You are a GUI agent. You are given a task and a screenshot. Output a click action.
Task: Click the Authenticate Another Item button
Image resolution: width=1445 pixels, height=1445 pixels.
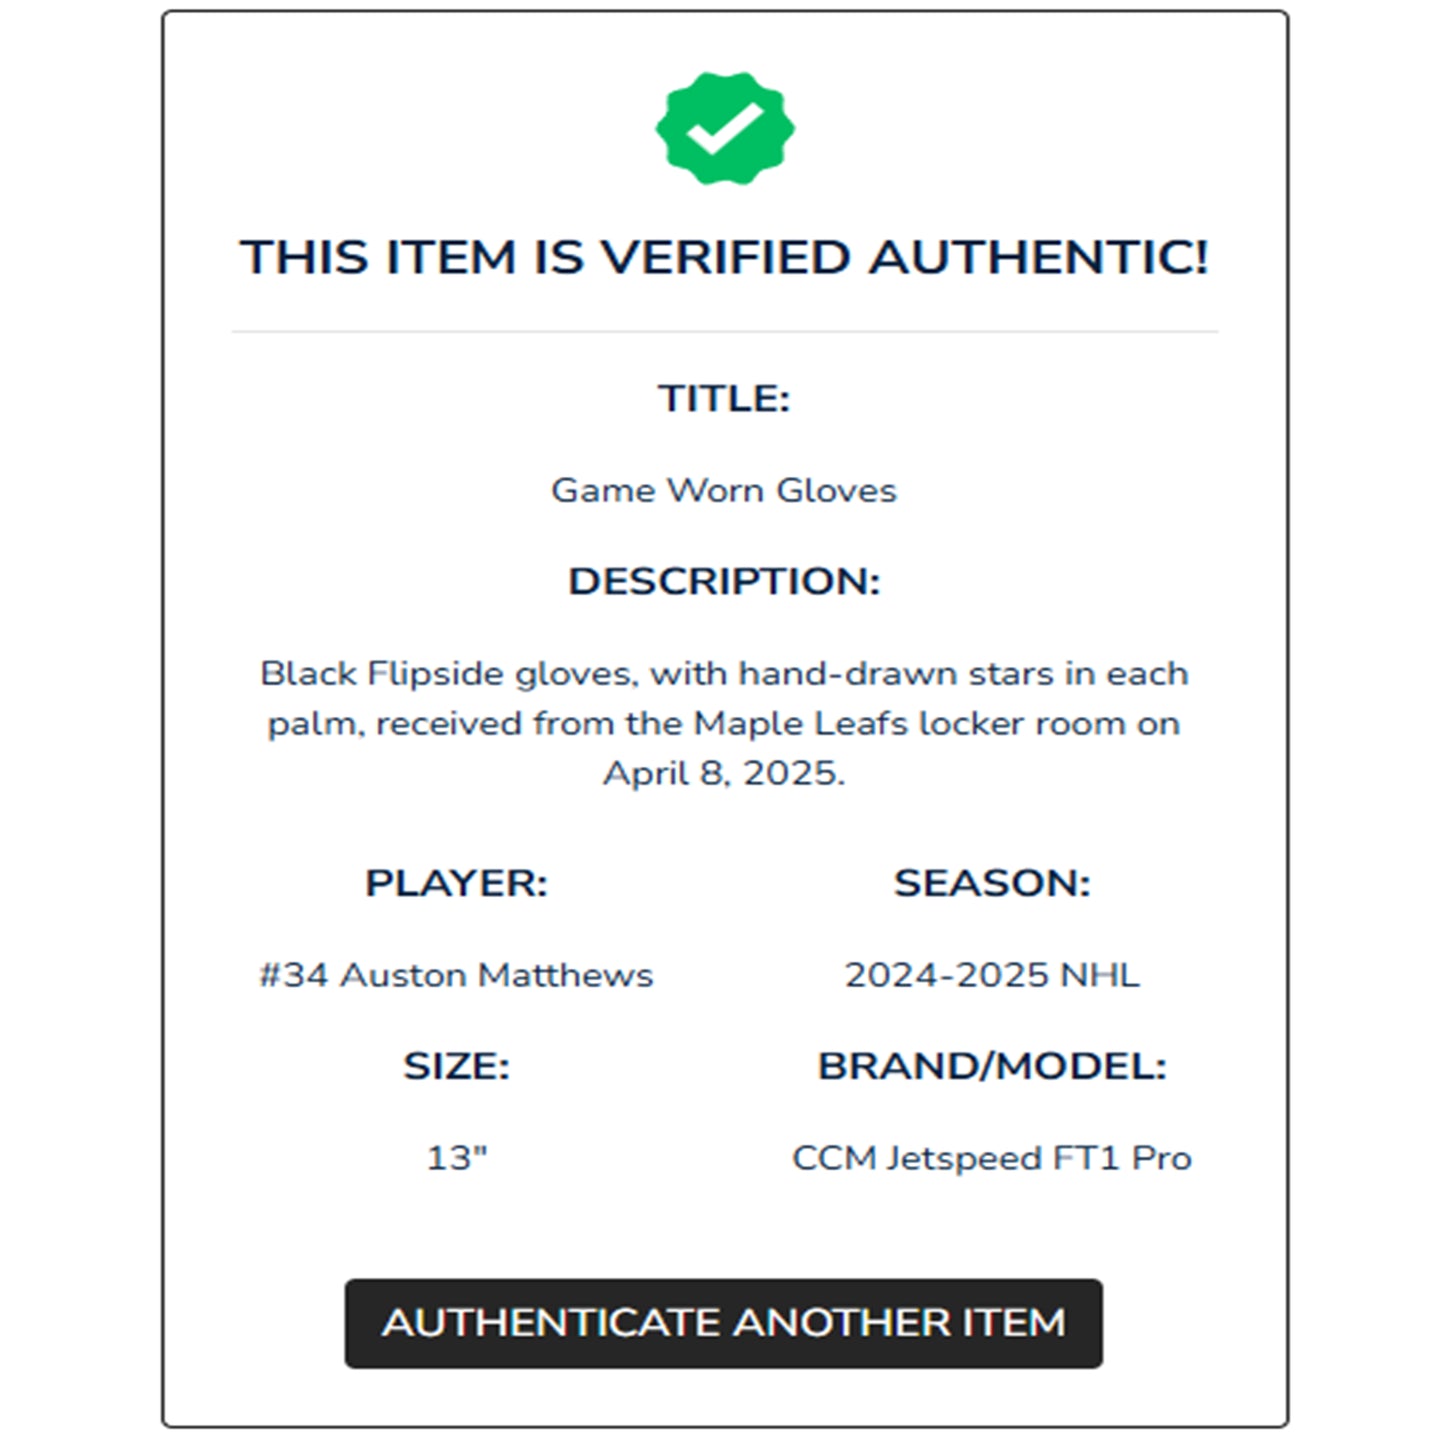pyautogui.click(x=724, y=1323)
